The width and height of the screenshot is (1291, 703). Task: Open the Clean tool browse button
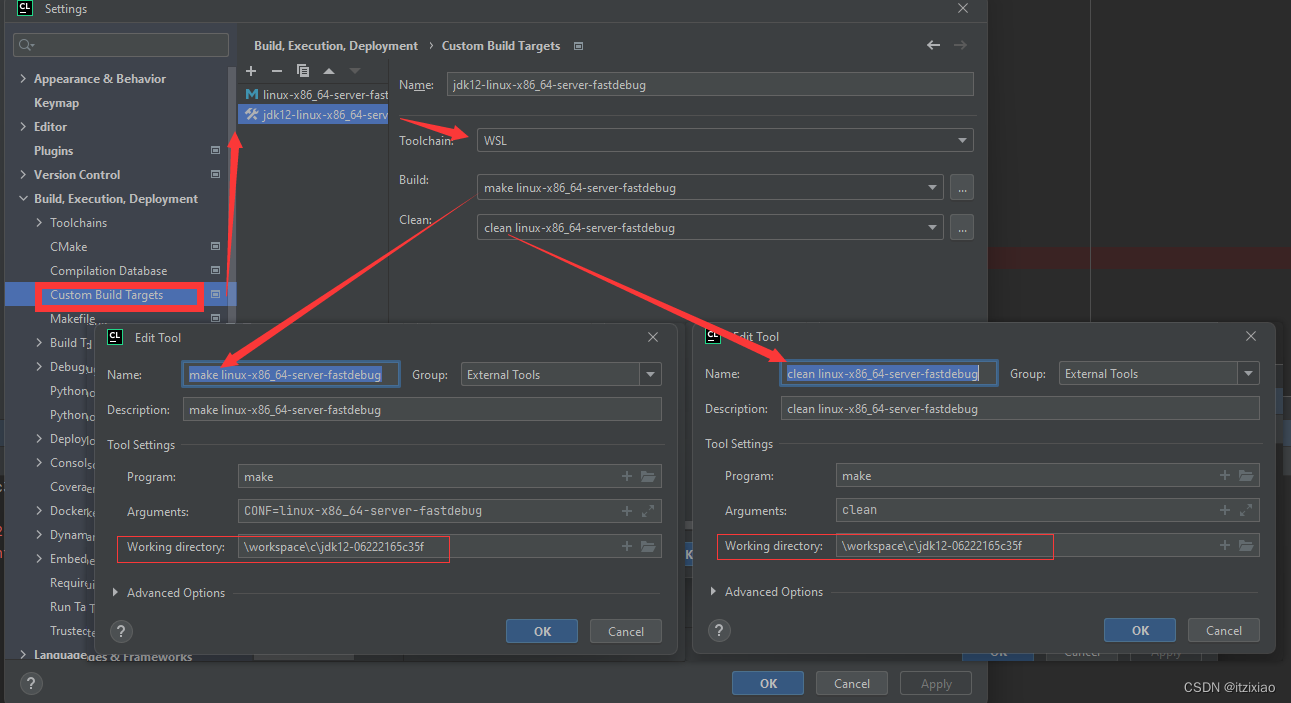pyautogui.click(x=962, y=228)
